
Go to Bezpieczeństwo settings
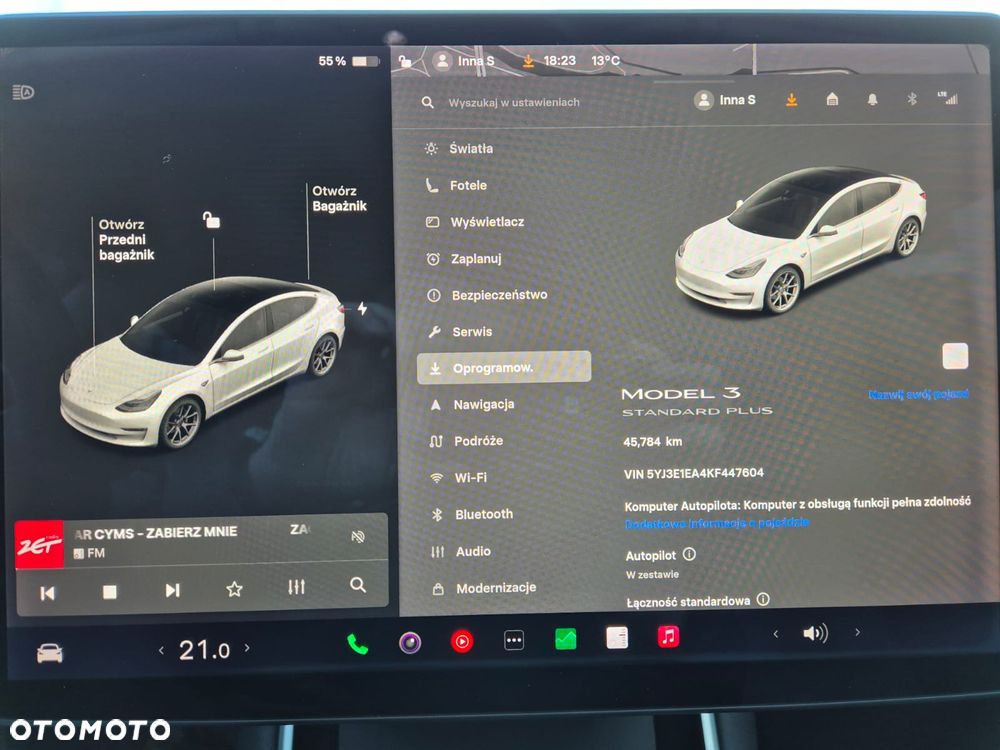pos(487,295)
